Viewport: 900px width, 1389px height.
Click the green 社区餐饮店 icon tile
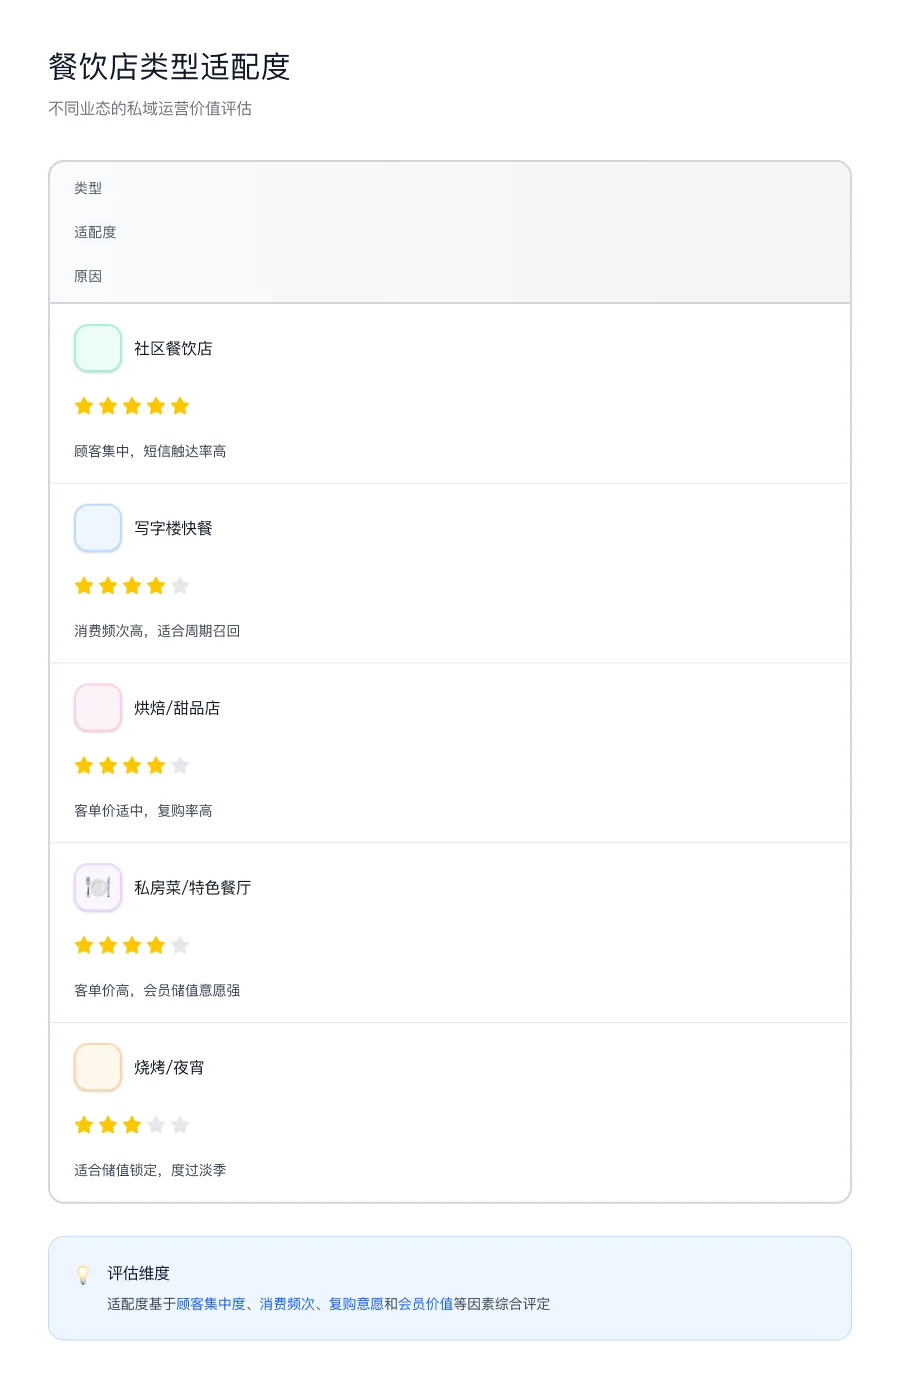pyautogui.click(x=98, y=348)
